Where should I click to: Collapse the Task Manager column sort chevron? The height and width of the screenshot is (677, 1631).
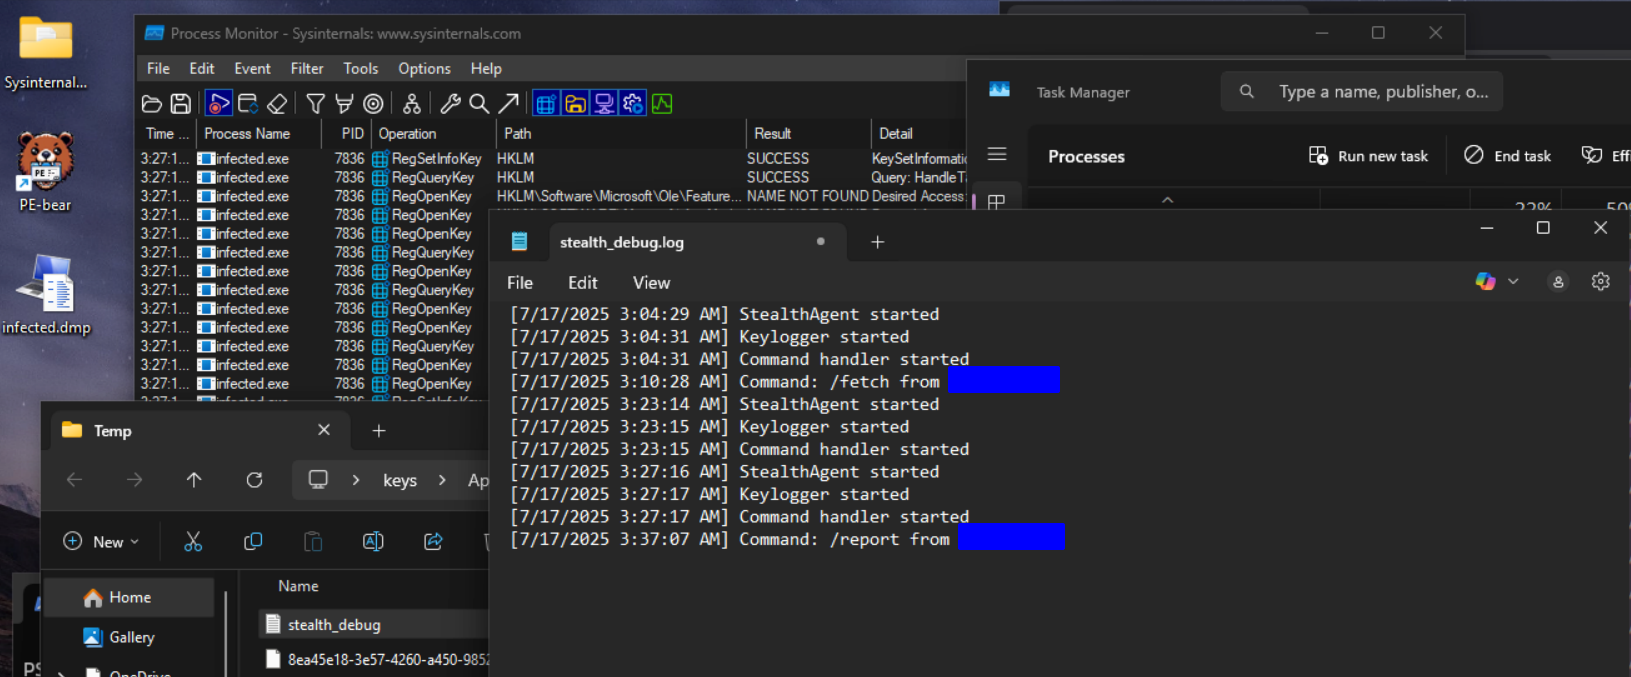[x=1167, y=200]
